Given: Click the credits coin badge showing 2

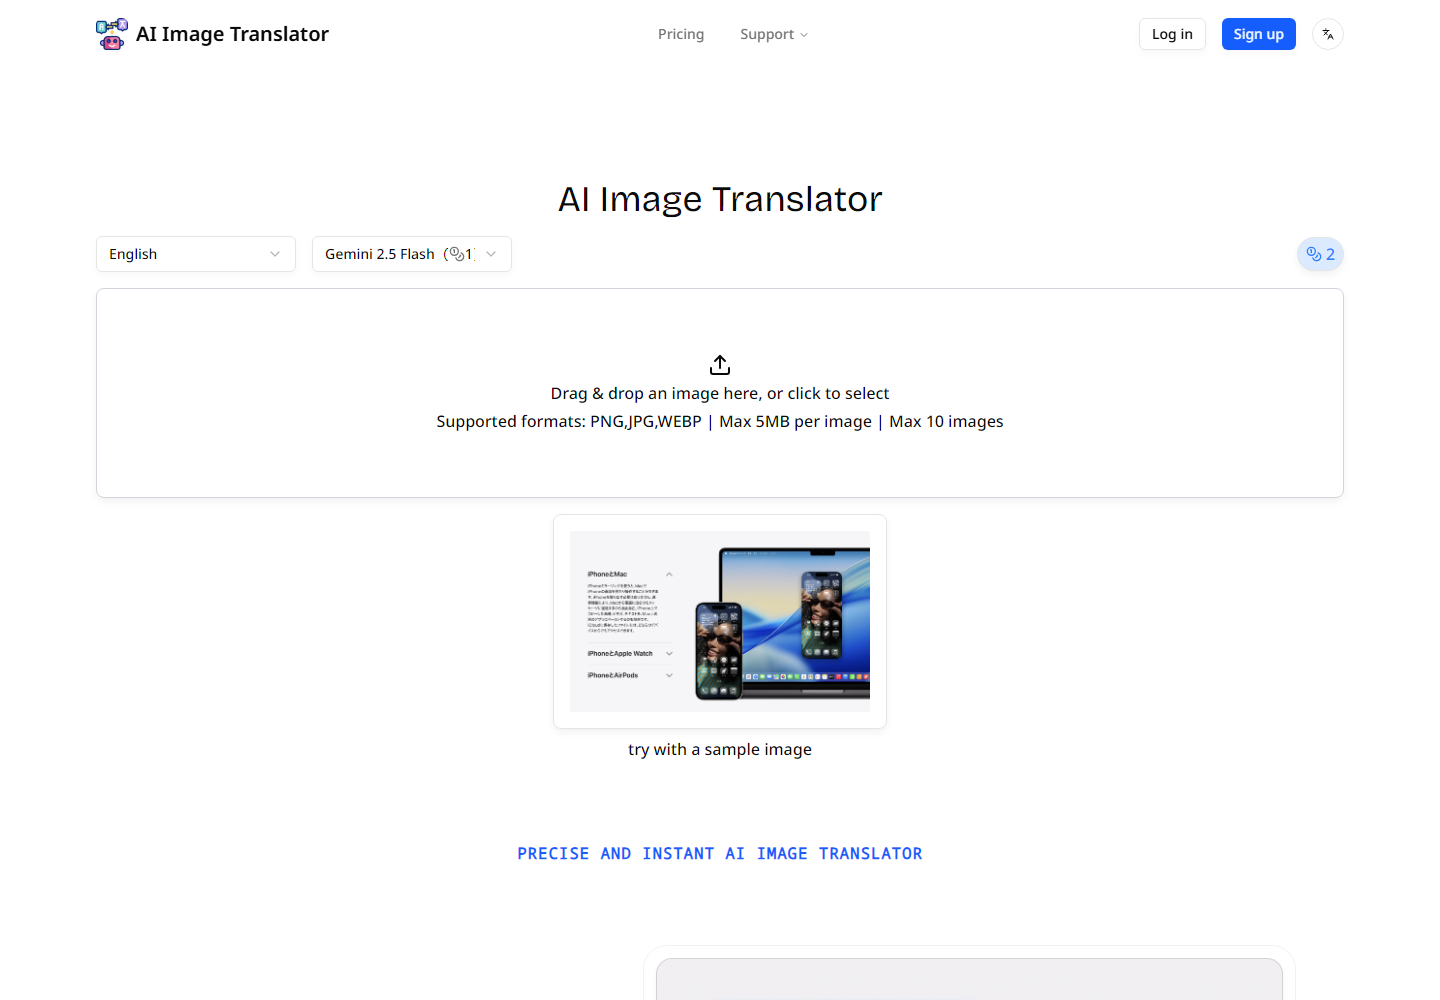Looking at the screenshot, I should pos(1320,254).
